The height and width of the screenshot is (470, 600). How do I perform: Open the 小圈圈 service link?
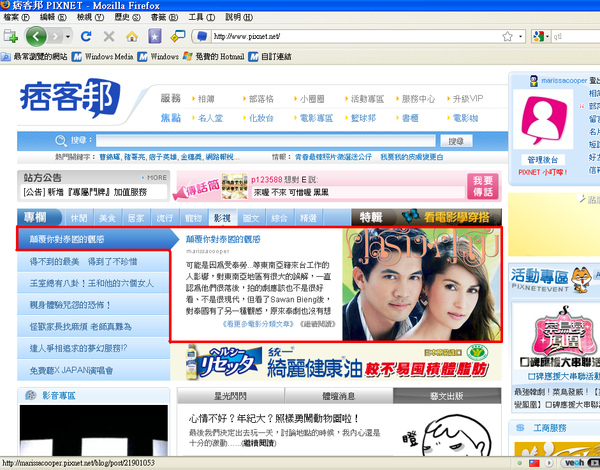[312, 99]
